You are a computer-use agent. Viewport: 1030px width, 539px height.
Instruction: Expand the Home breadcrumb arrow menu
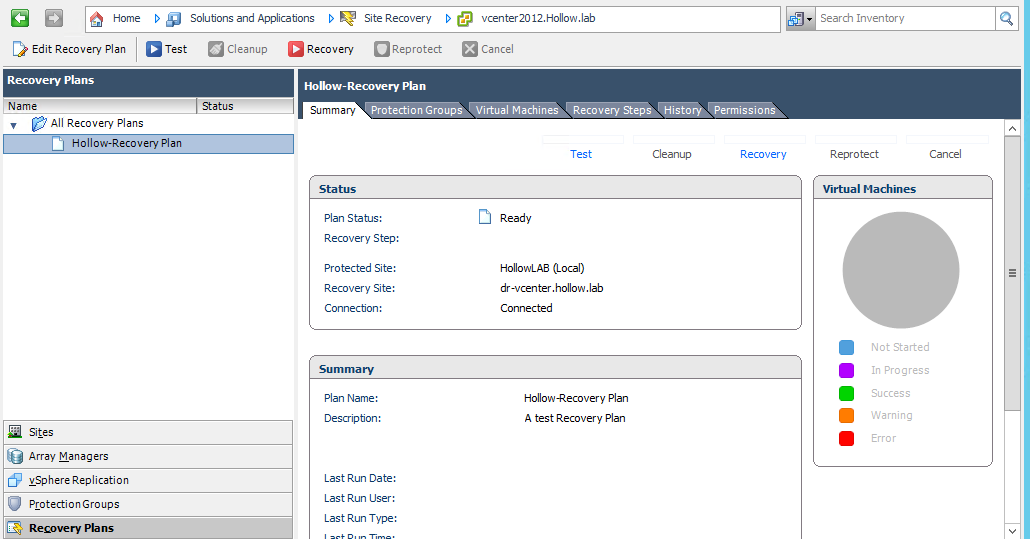[157, 18]
